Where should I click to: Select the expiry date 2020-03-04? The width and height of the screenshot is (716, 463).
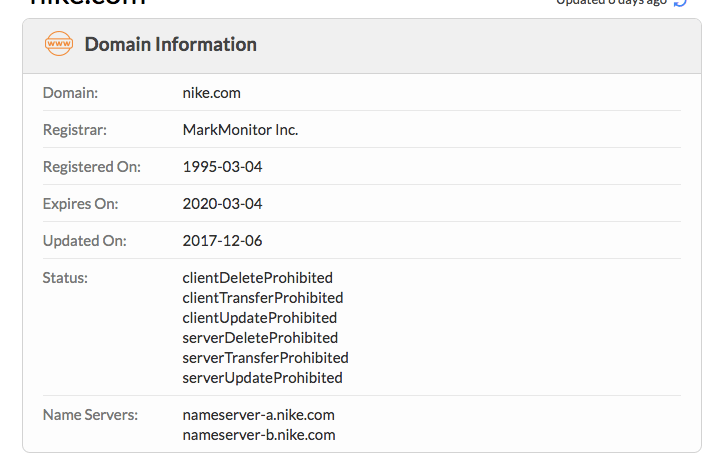[222, 204]
